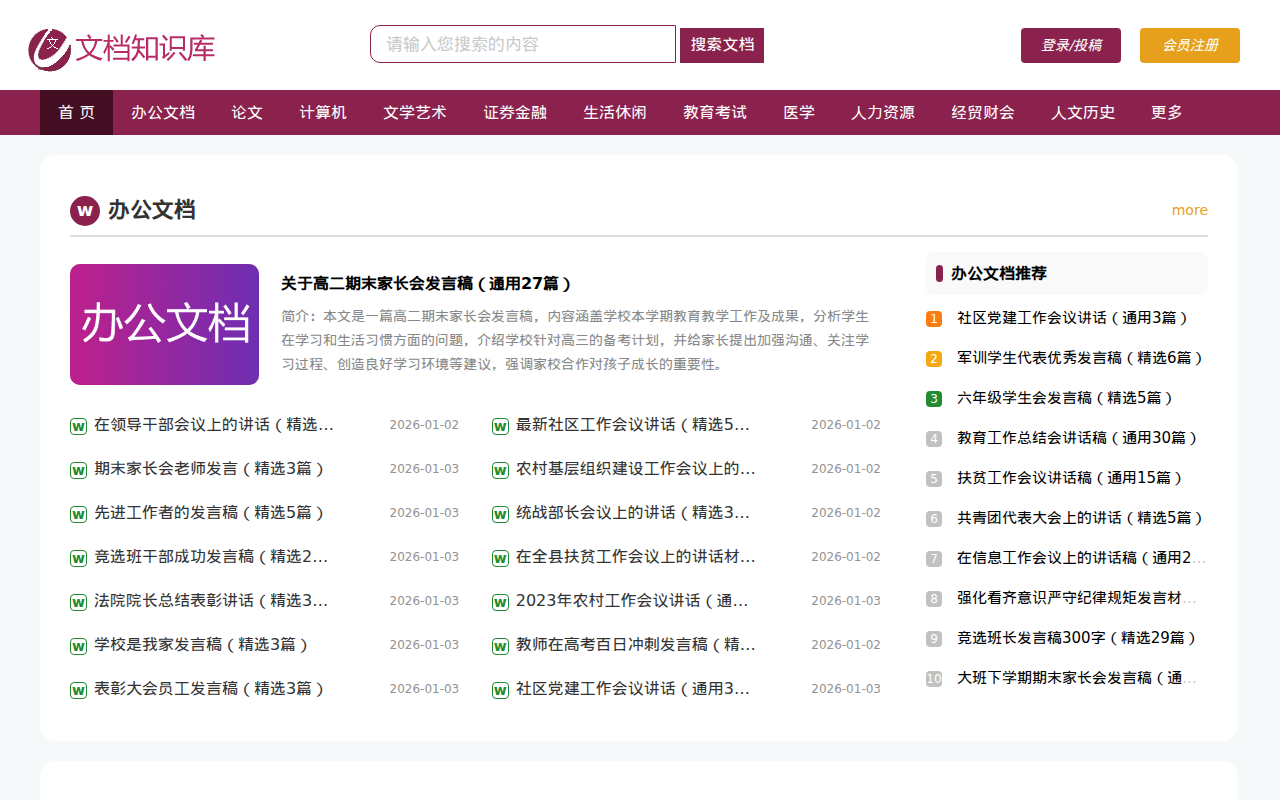This screenshot has width=1280, height=800.
Task: Open 会员注册 registration page
Action: coord(1189,45)
